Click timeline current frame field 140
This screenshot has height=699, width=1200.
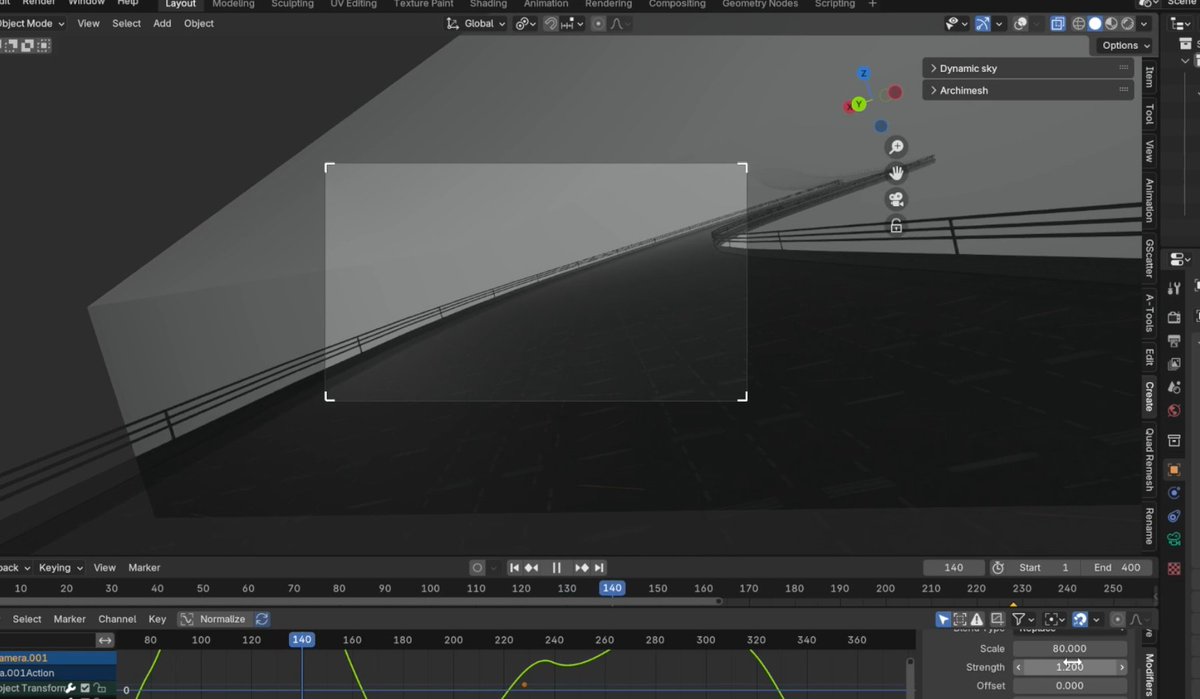[x=953, y=567]
